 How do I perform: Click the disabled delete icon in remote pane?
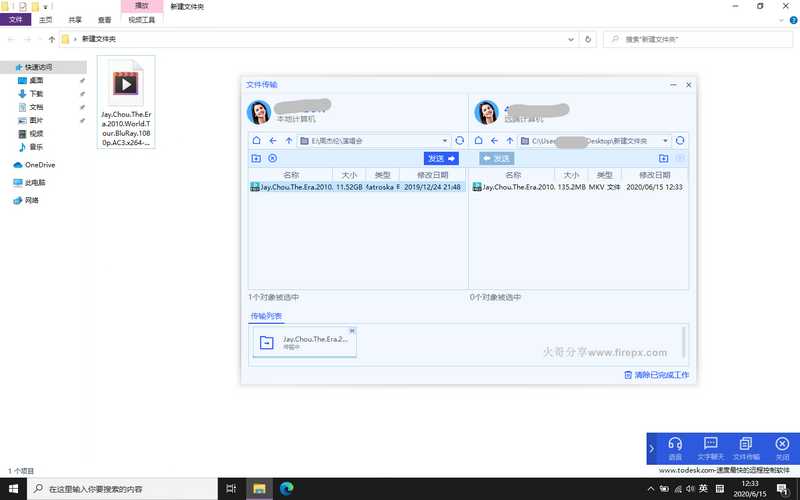(680, 158)
